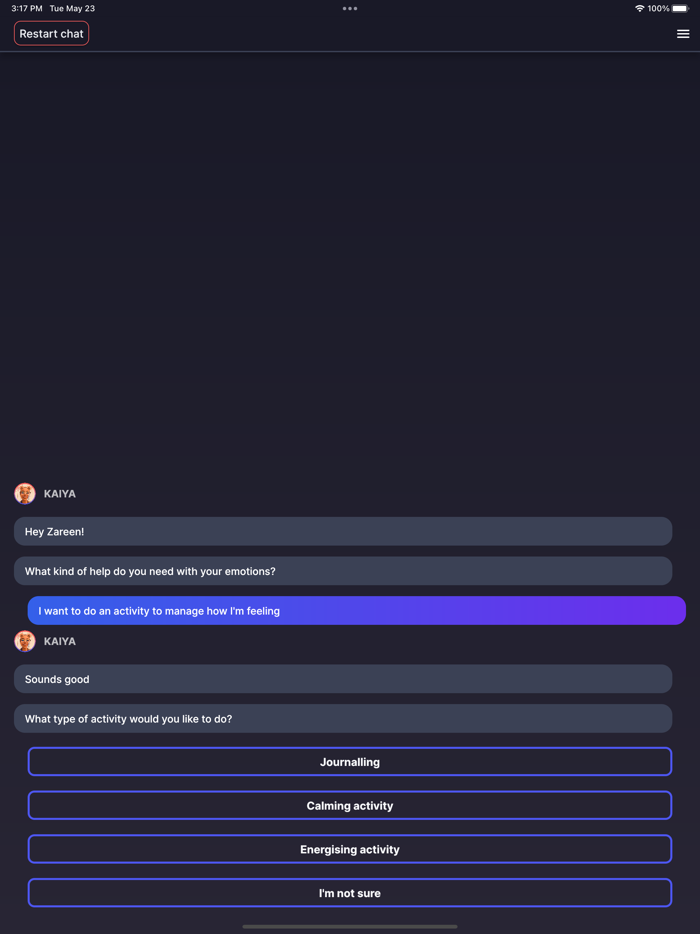The height and width of the screenshot is (934, 700).
Task: Tap the home indicator bar
Action: pos(350,927)
